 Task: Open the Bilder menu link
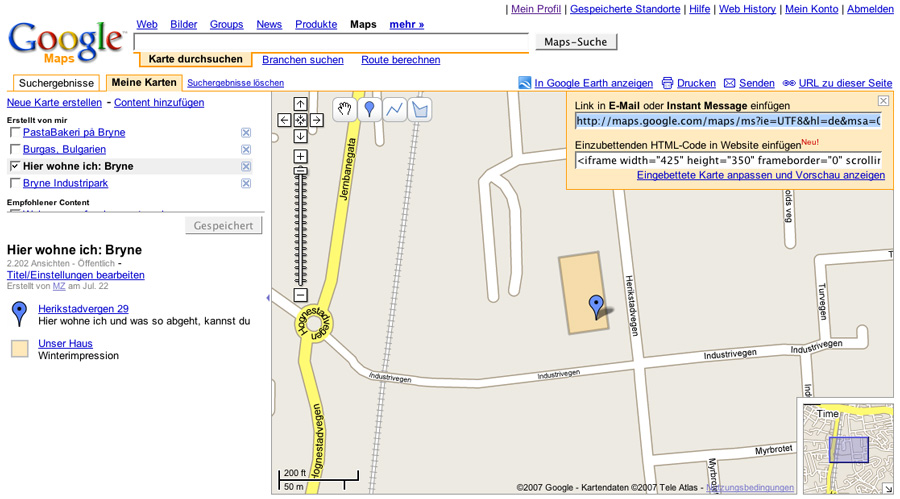pyautogui.click(x=184, y=24)
